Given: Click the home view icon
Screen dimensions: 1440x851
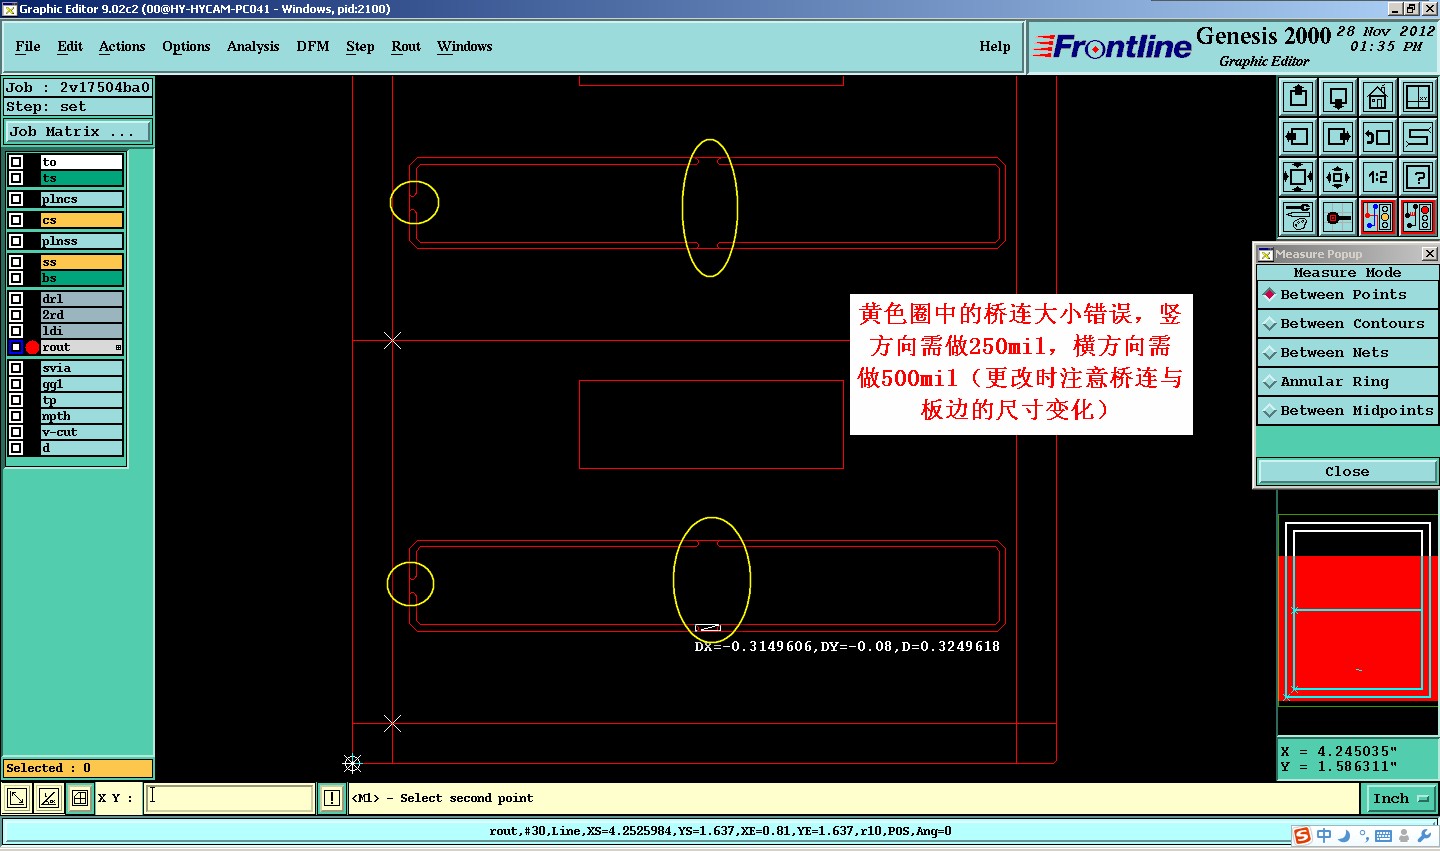Looking at the screenshot, I should tap(1378, 97).
